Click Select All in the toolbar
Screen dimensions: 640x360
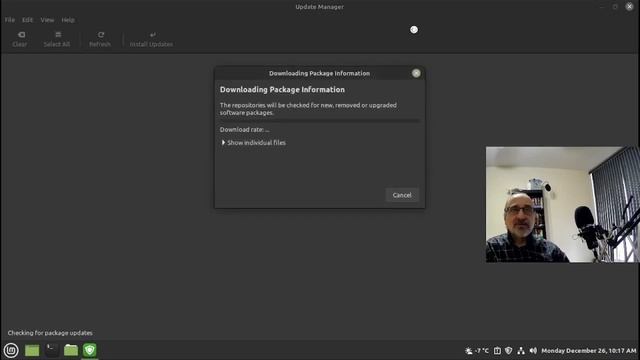coord(57,39)
